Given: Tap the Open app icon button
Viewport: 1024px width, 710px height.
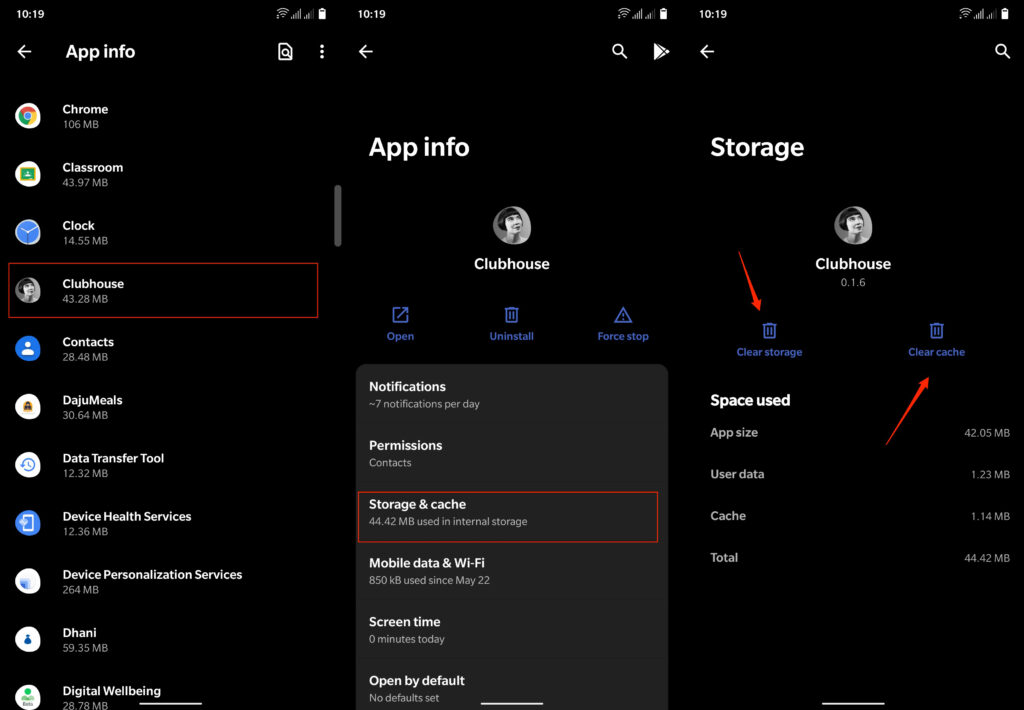Looking at the screenshot, I should (x=400, y=315).
